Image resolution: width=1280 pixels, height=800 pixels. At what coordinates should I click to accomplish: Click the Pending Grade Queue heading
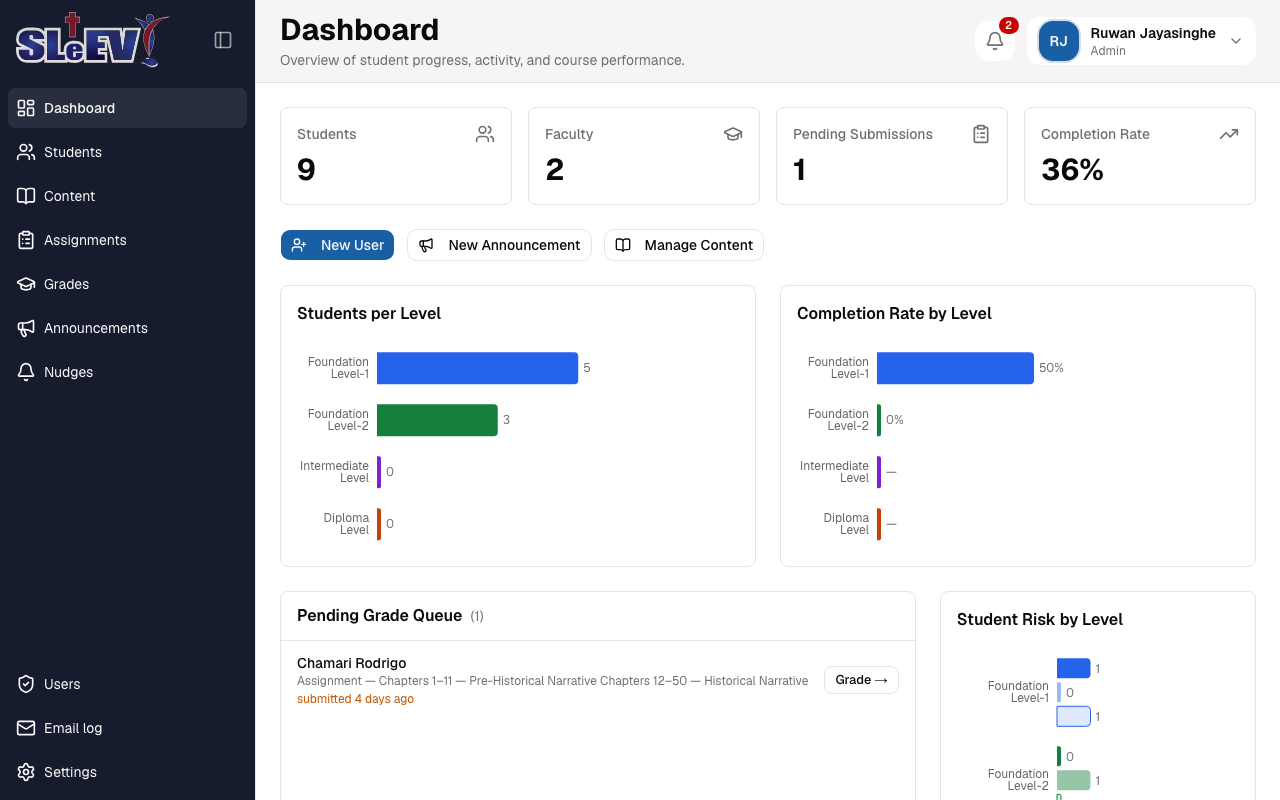[379, 615]
